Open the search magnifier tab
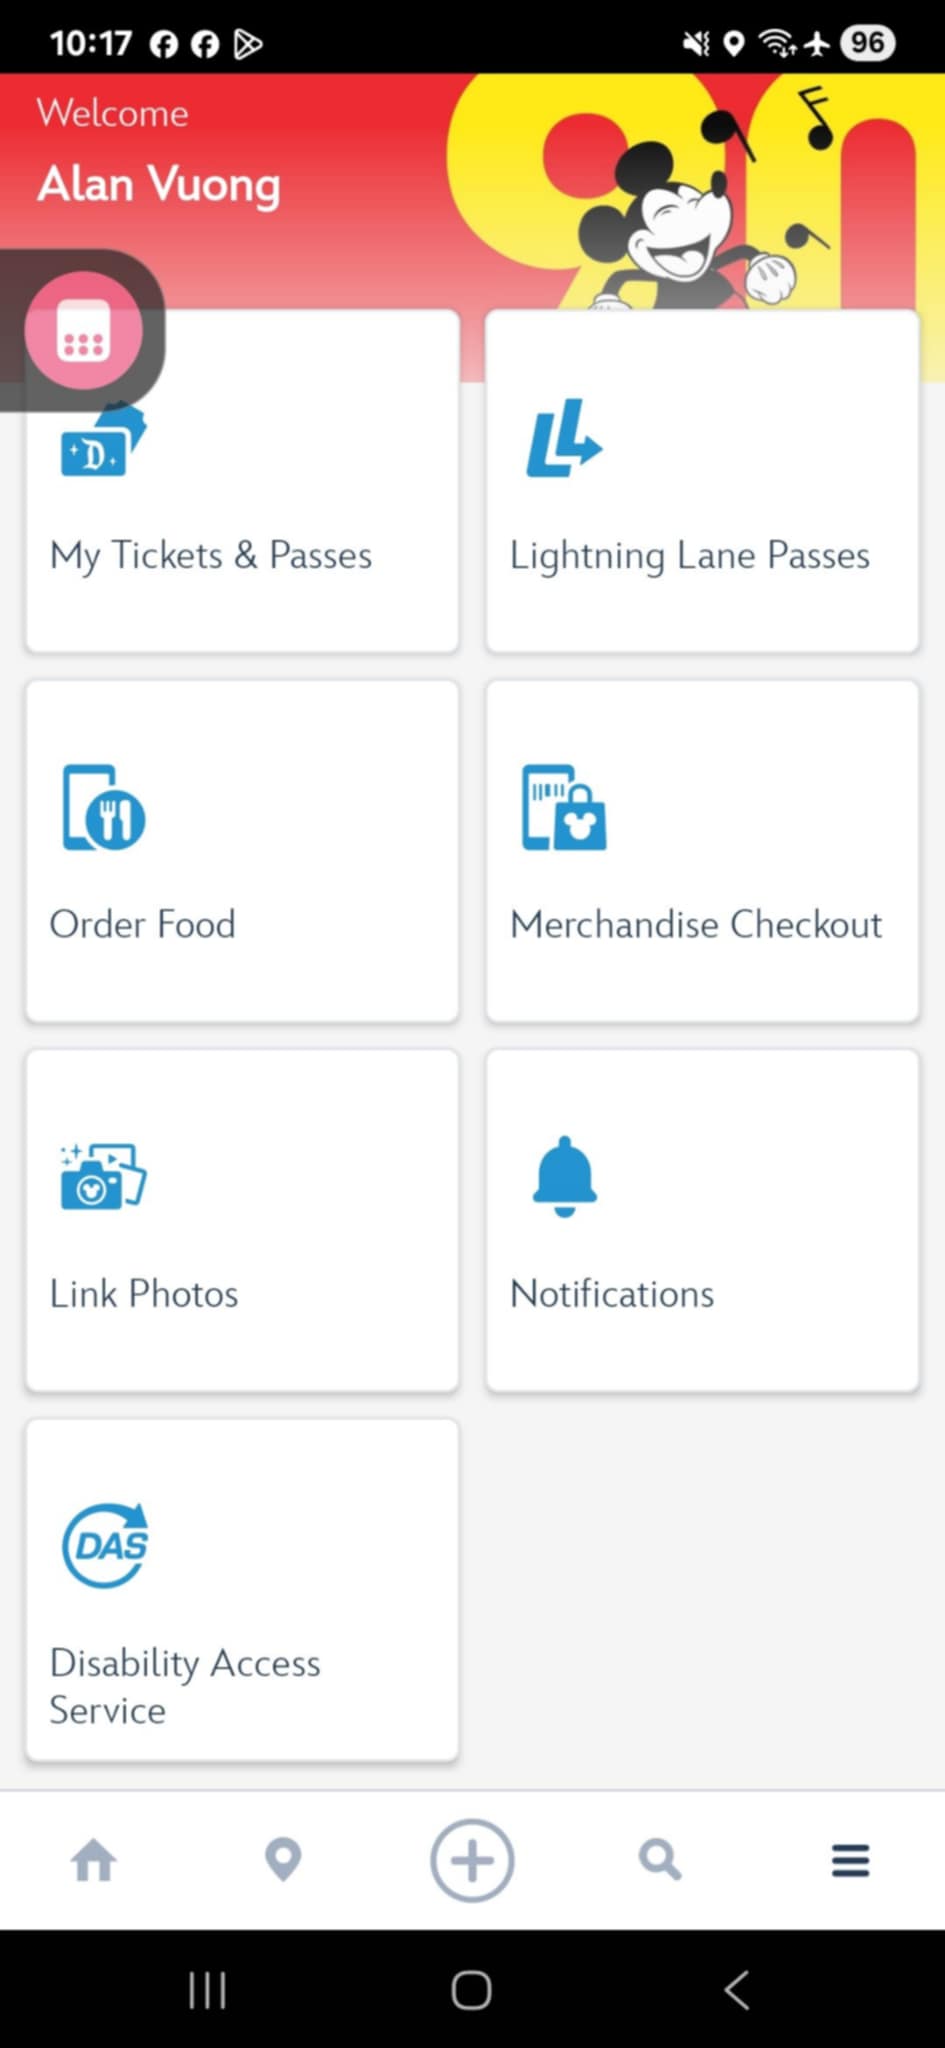945x2048 pixels. (660, 1861)
